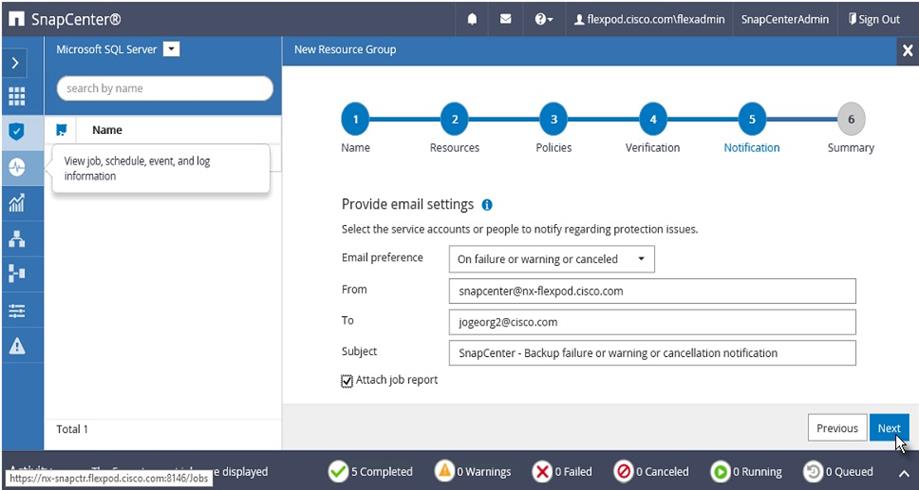
Task: Click the email settings info icon
Action: pos(486,205)
